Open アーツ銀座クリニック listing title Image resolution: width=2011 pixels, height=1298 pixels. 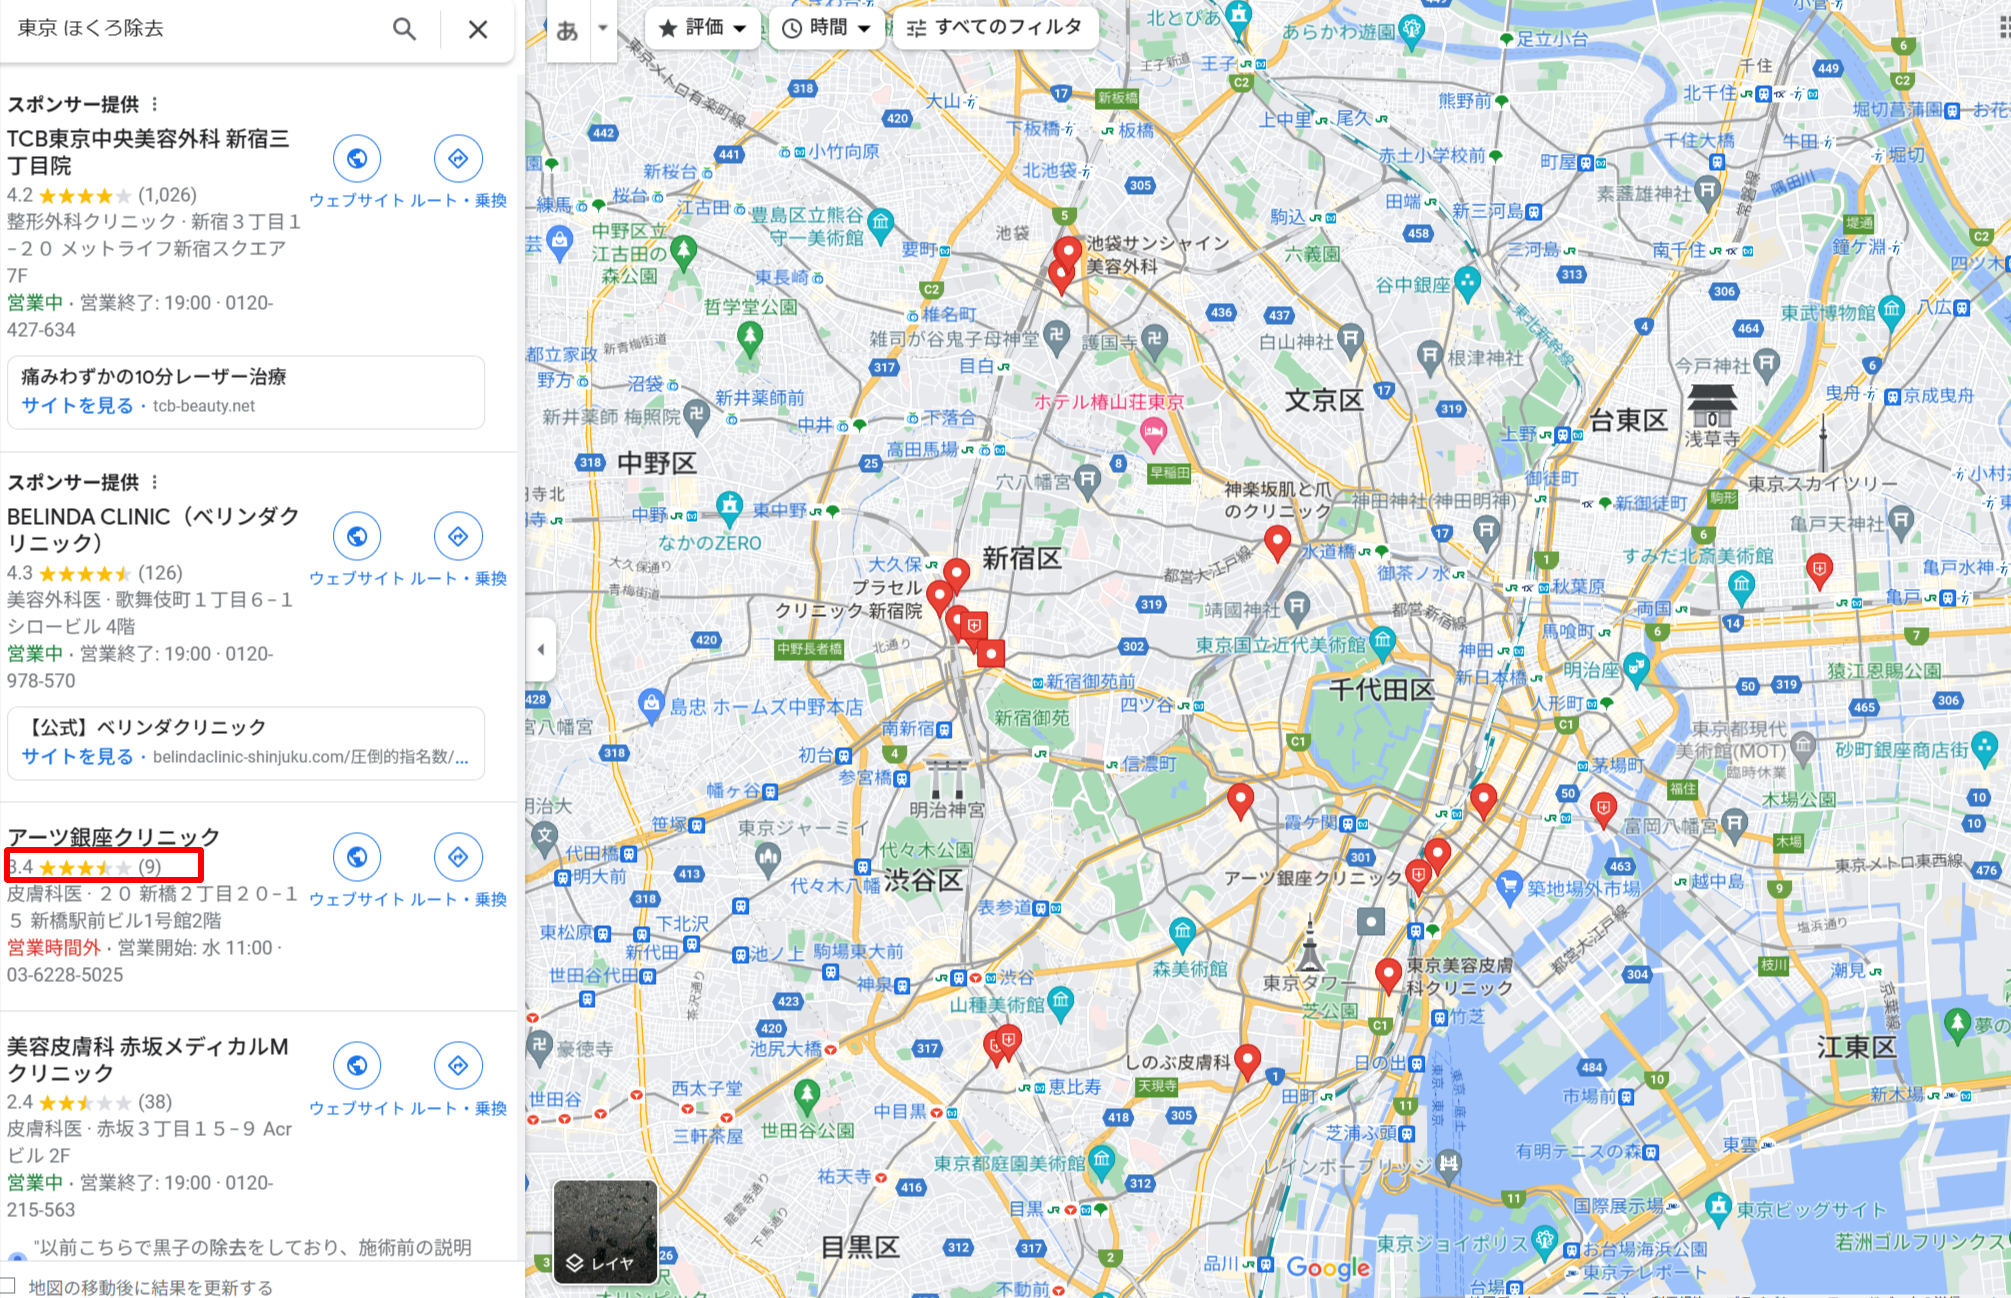(x=113, y=837)
